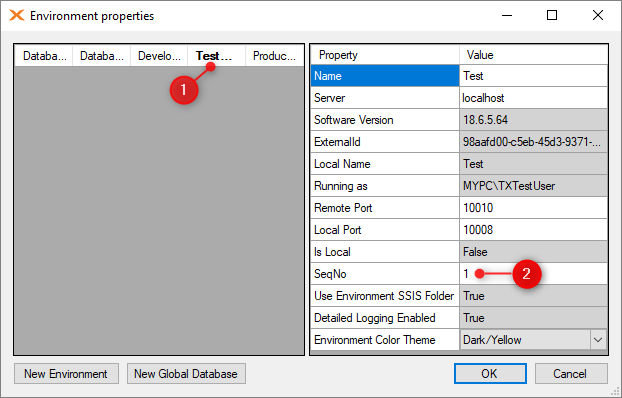Click the New Environment button
Image resolution: width=622 pixels, height=398 pixels.
coord(66,373)
